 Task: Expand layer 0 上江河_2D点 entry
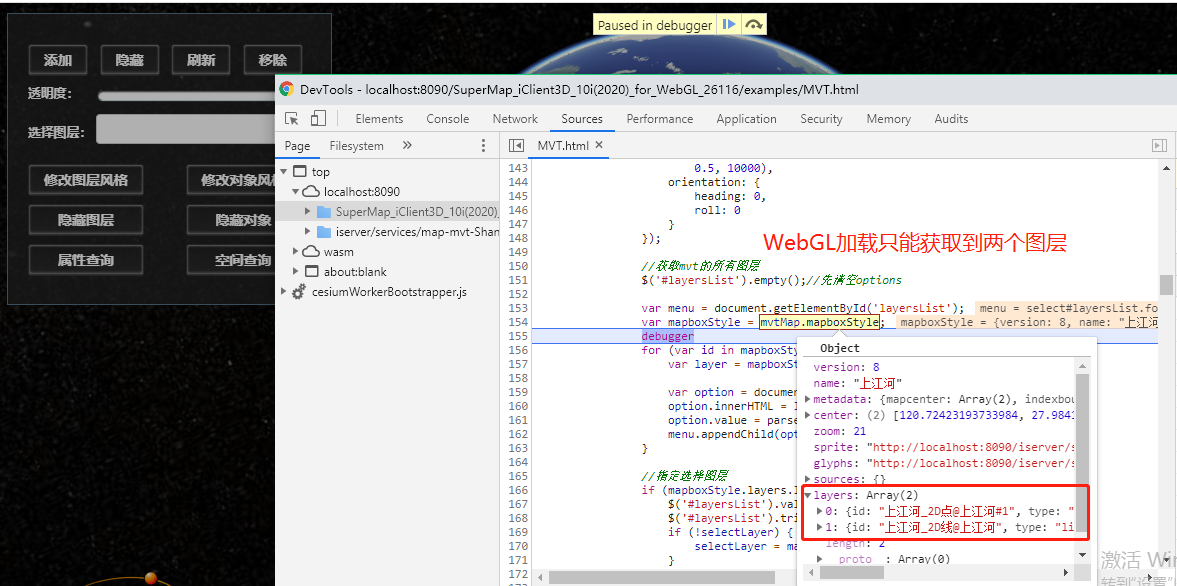click(x=820, y=511)
